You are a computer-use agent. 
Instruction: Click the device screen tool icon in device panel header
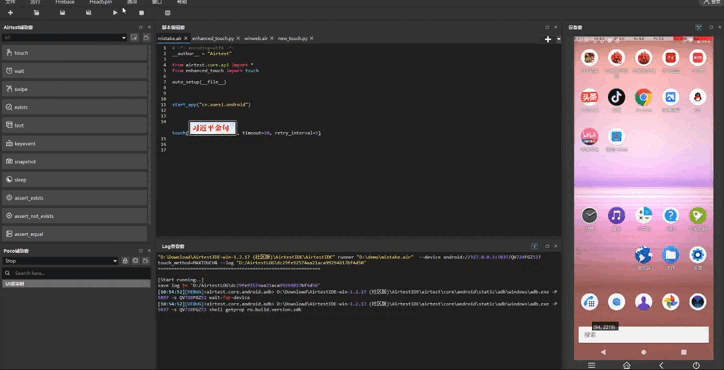coord(699,28)
